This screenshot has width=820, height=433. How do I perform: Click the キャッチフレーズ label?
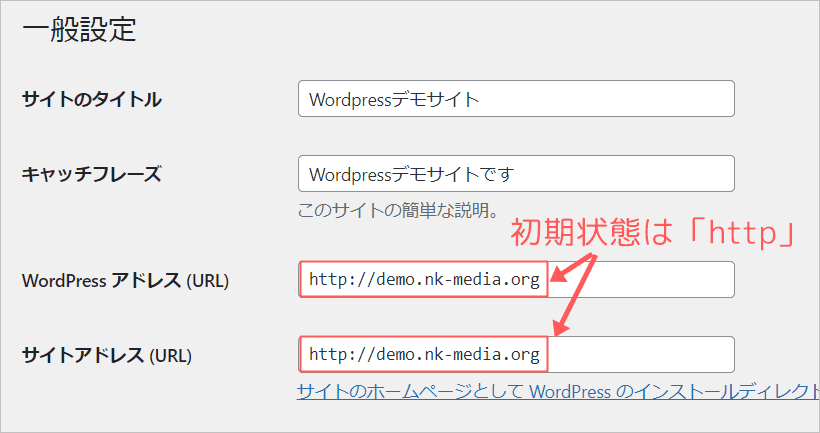click(90, 174)
